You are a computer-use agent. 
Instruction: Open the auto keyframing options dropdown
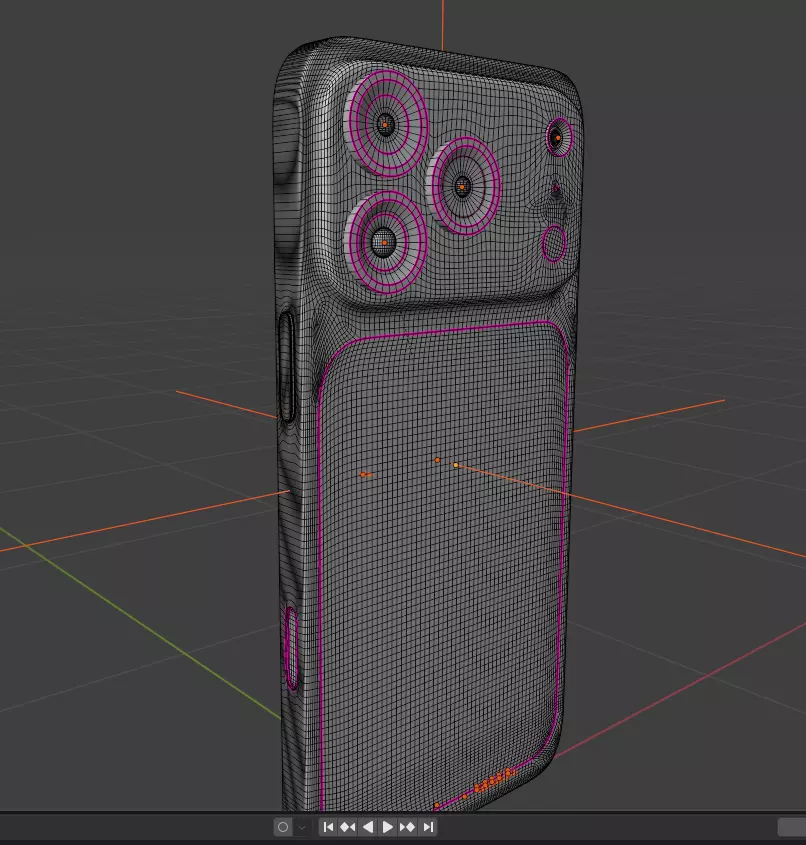pyautogui.click(x=301, y=827)
